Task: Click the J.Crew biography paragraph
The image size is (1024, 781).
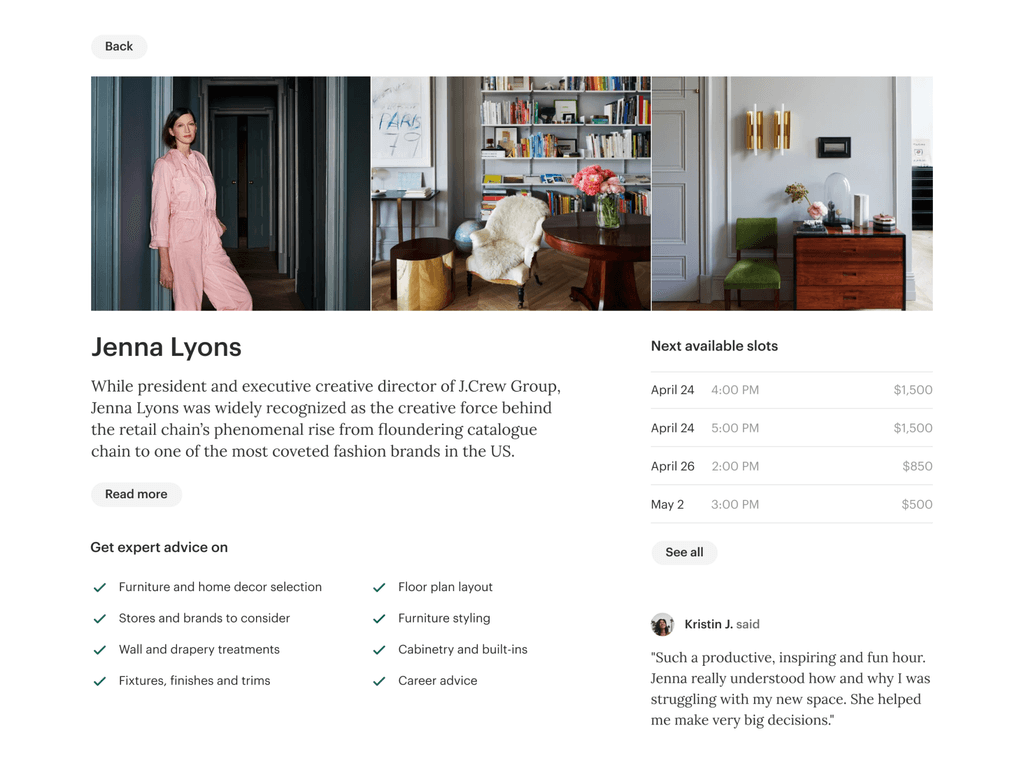Action: pos(326,419)
